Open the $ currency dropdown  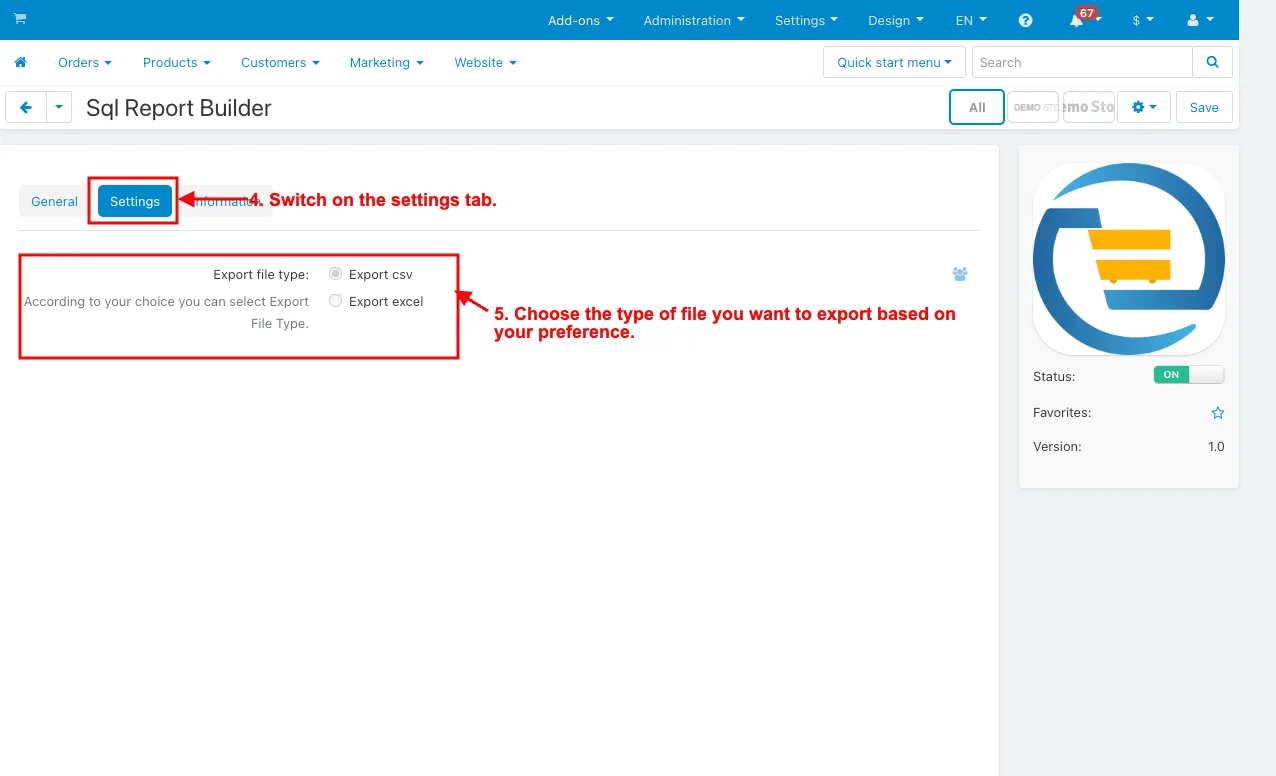click(x=1143, y=20)
